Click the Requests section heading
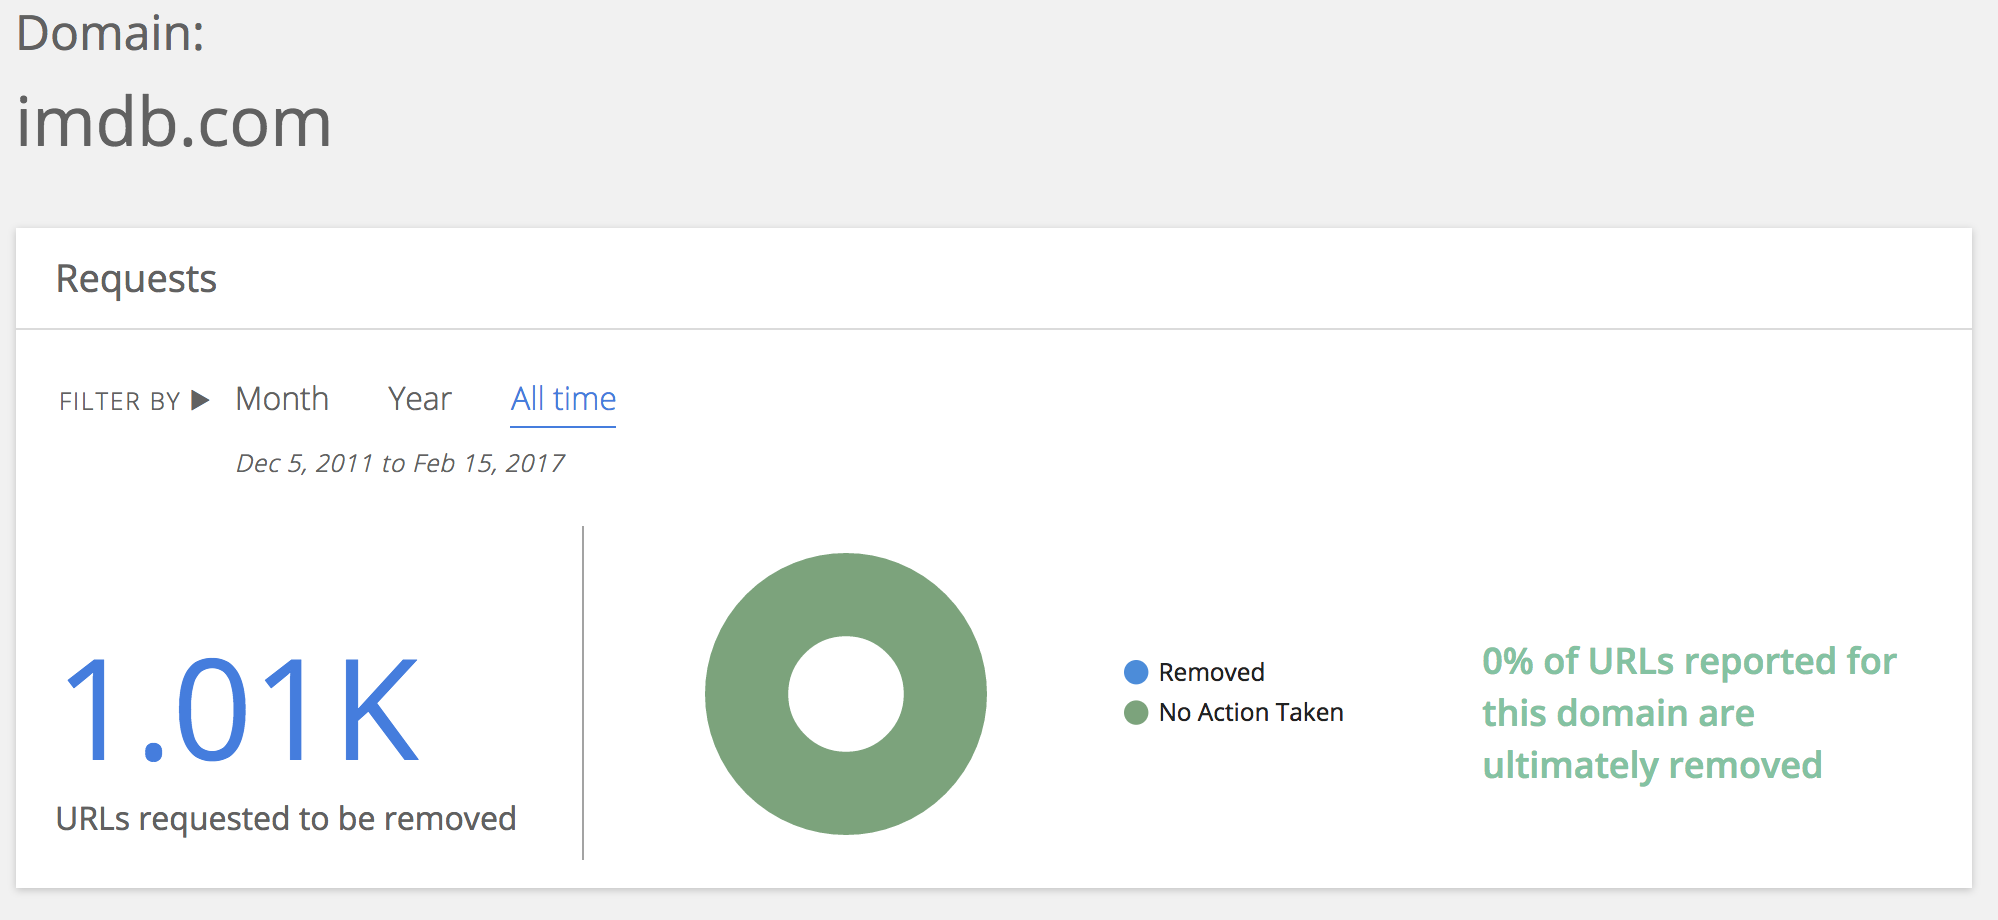 point(136,279)
